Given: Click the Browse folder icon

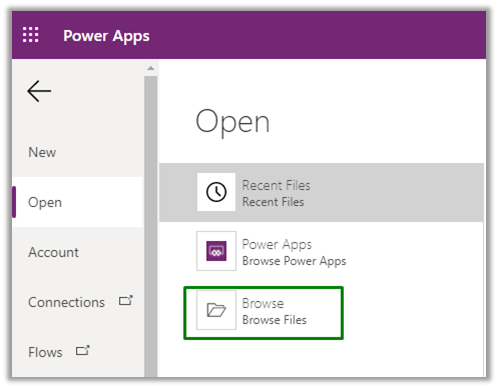Looking at the screenshot, I should point(216,310).
